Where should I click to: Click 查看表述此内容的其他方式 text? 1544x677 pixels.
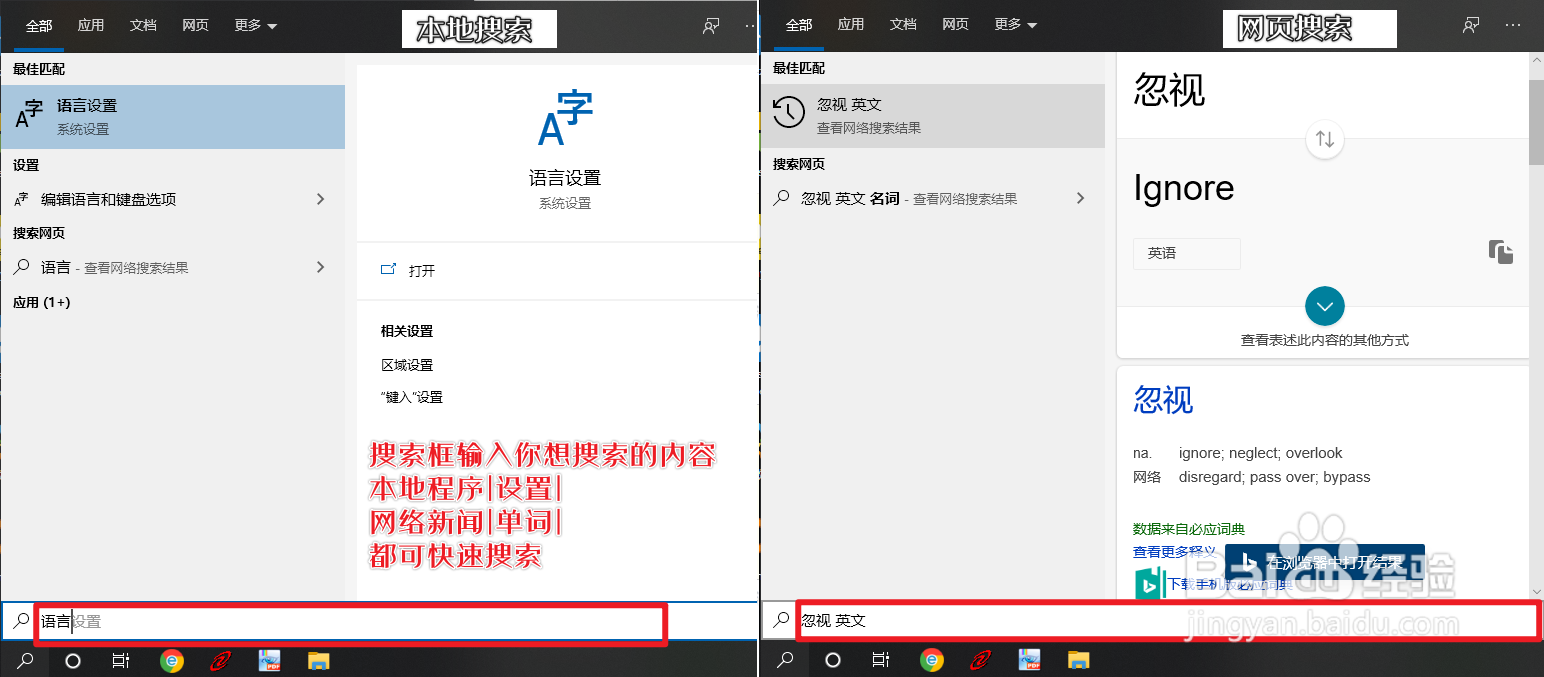pyautogui.click(x=1325, y=340)
